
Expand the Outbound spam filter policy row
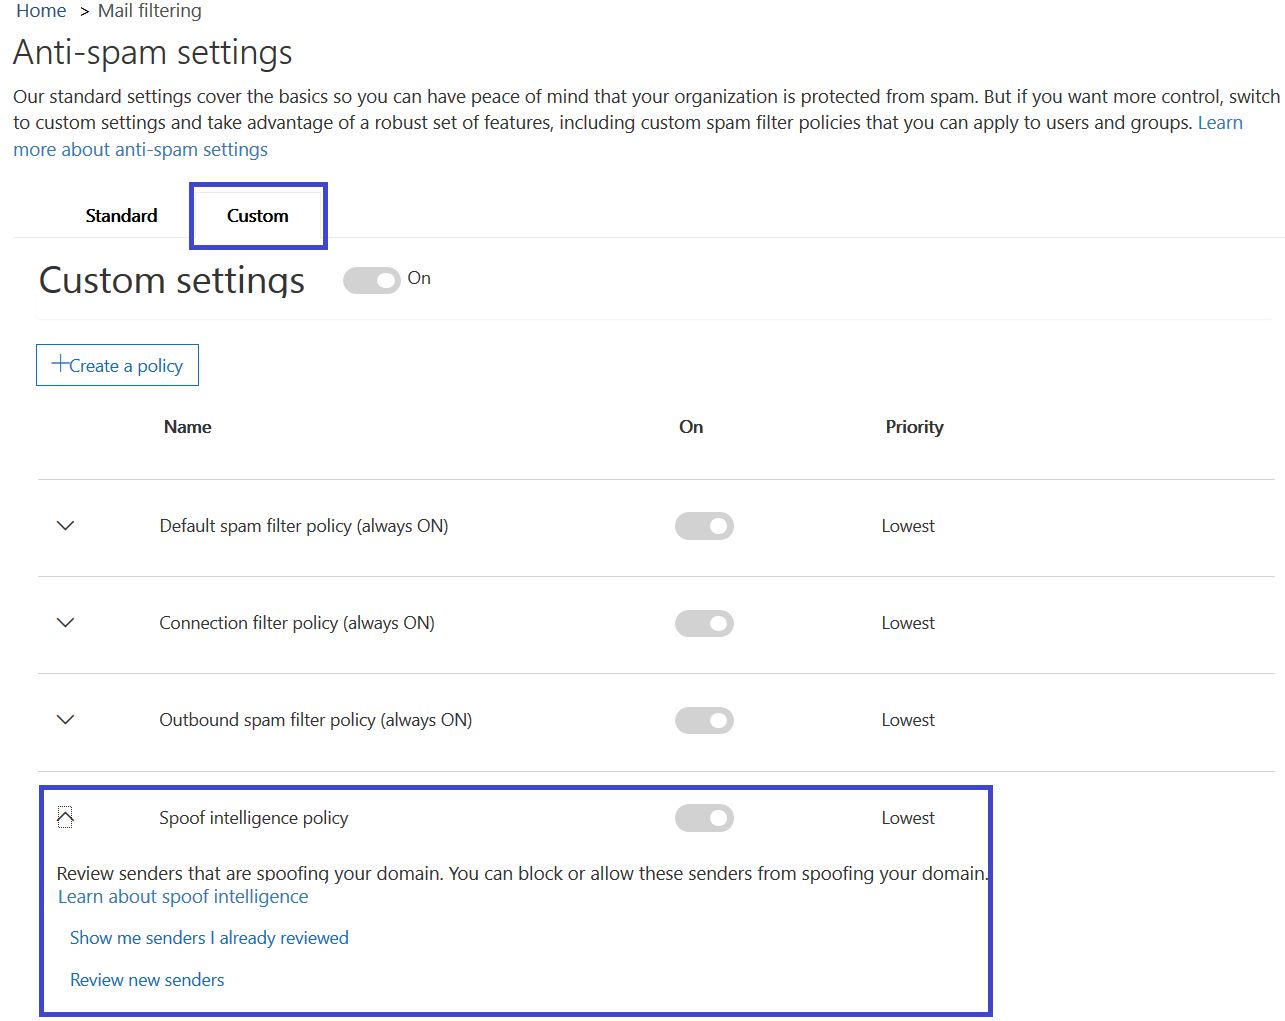64,719
